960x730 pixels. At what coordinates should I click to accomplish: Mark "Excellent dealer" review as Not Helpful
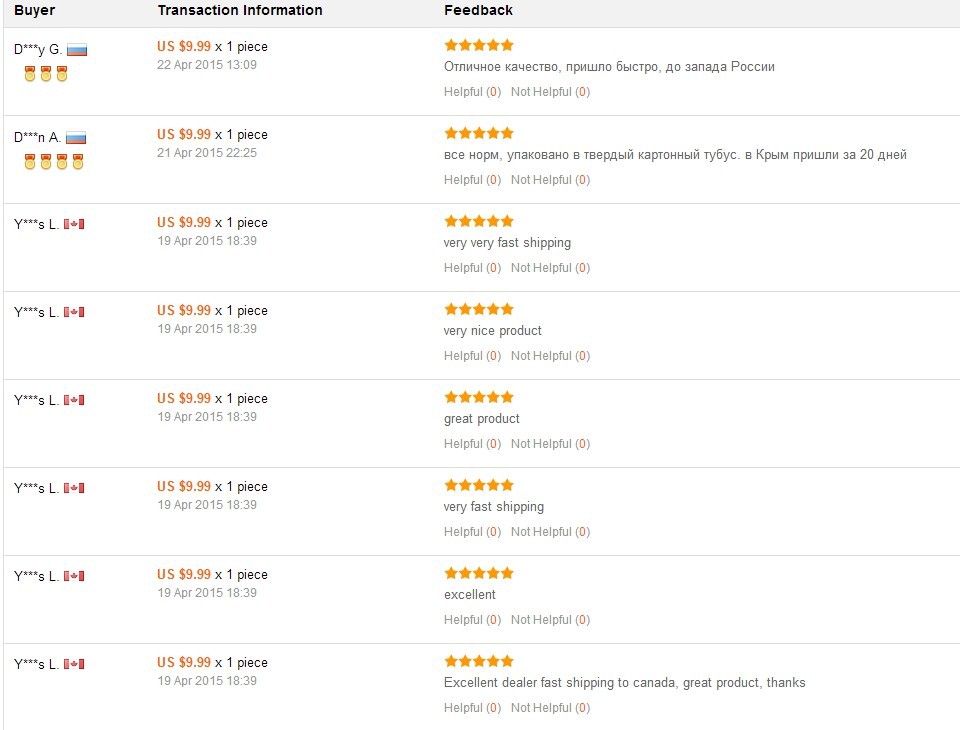pyautogui.click(x=550, y=708)
